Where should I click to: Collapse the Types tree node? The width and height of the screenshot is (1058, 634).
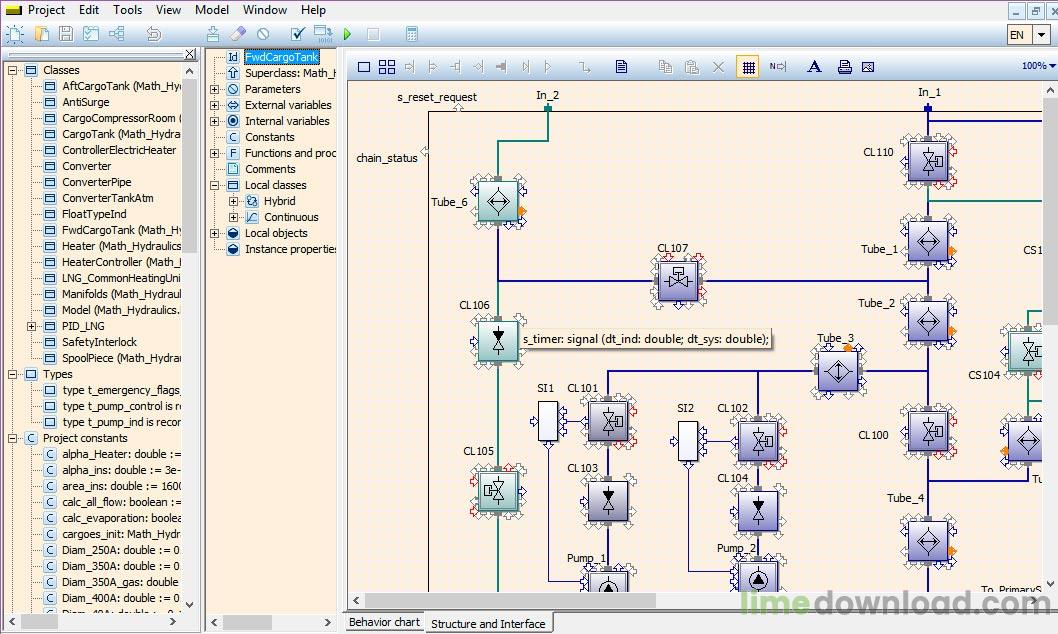[x=12, y=374]
